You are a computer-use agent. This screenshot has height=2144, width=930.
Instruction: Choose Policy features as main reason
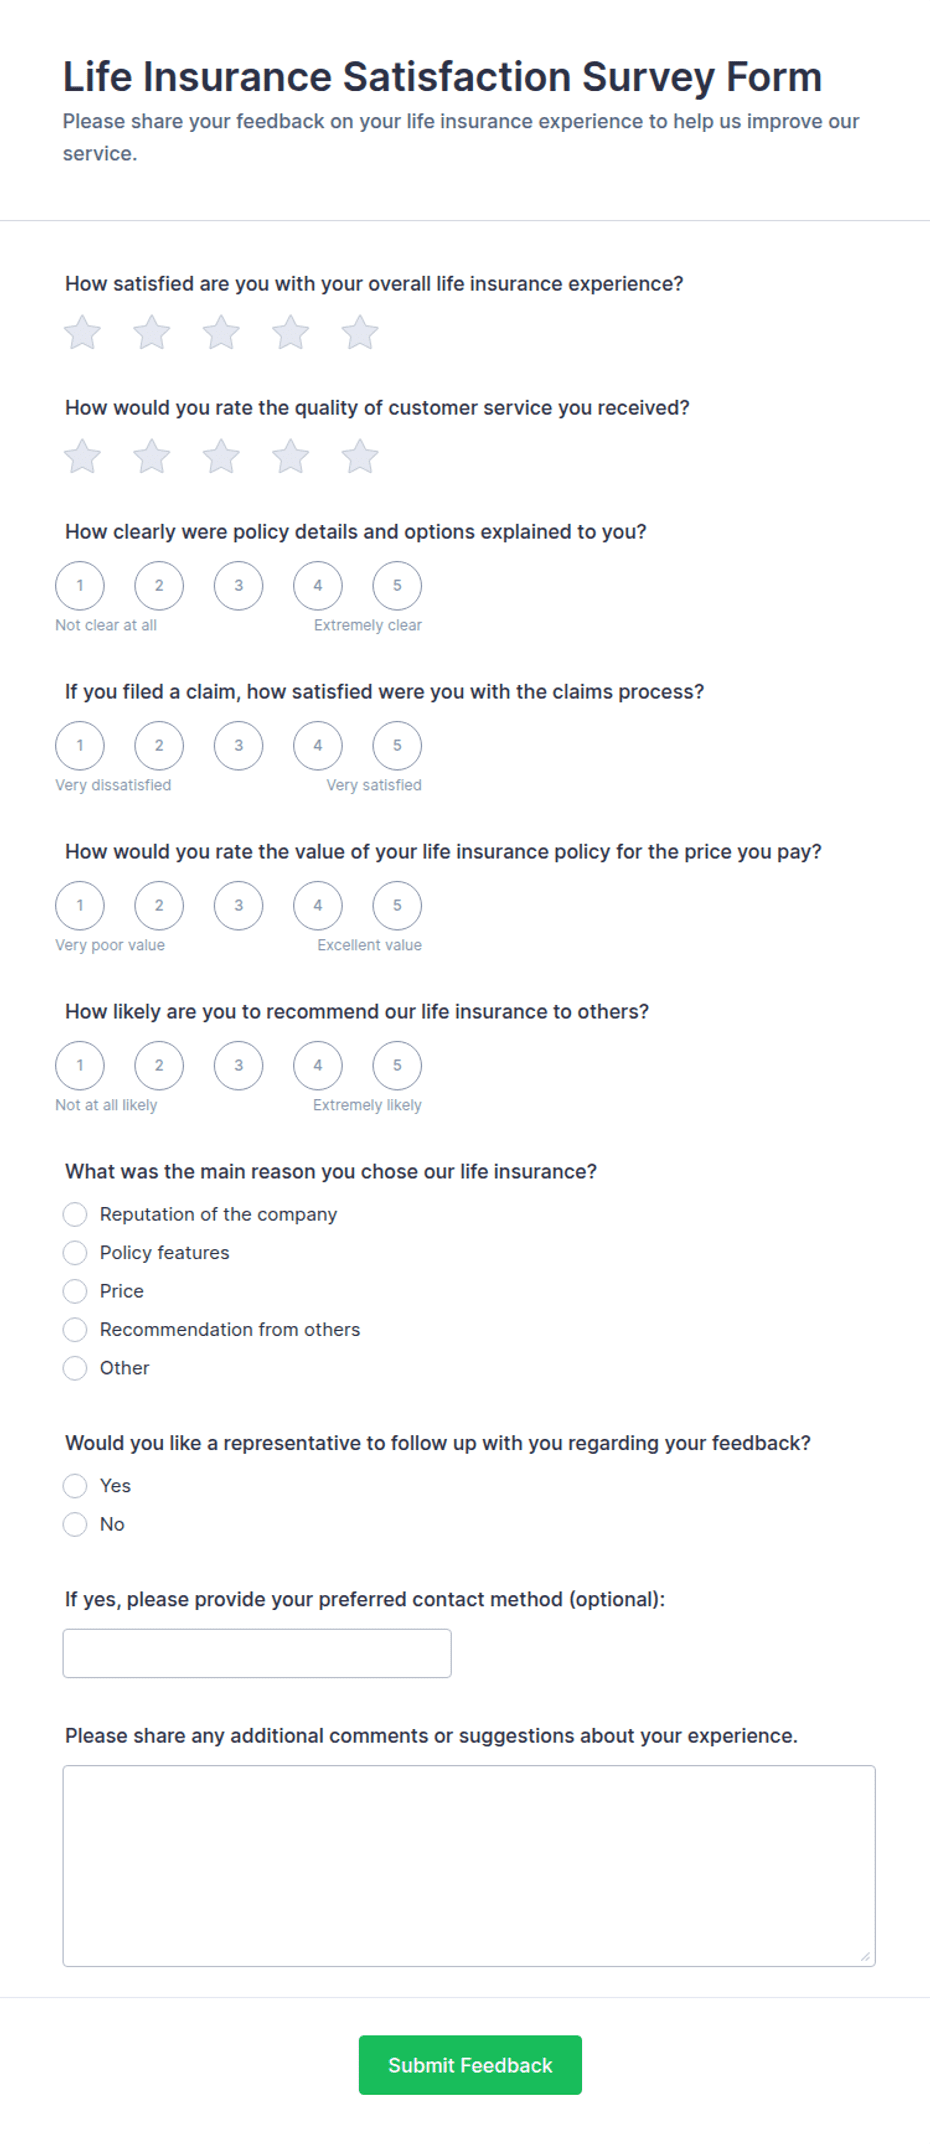tap(146, 1253)
